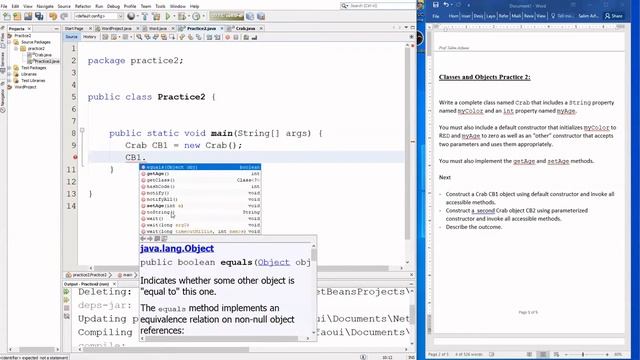
Task: Click the Build Project hammer icon
Action: click(x=144, y=16)
